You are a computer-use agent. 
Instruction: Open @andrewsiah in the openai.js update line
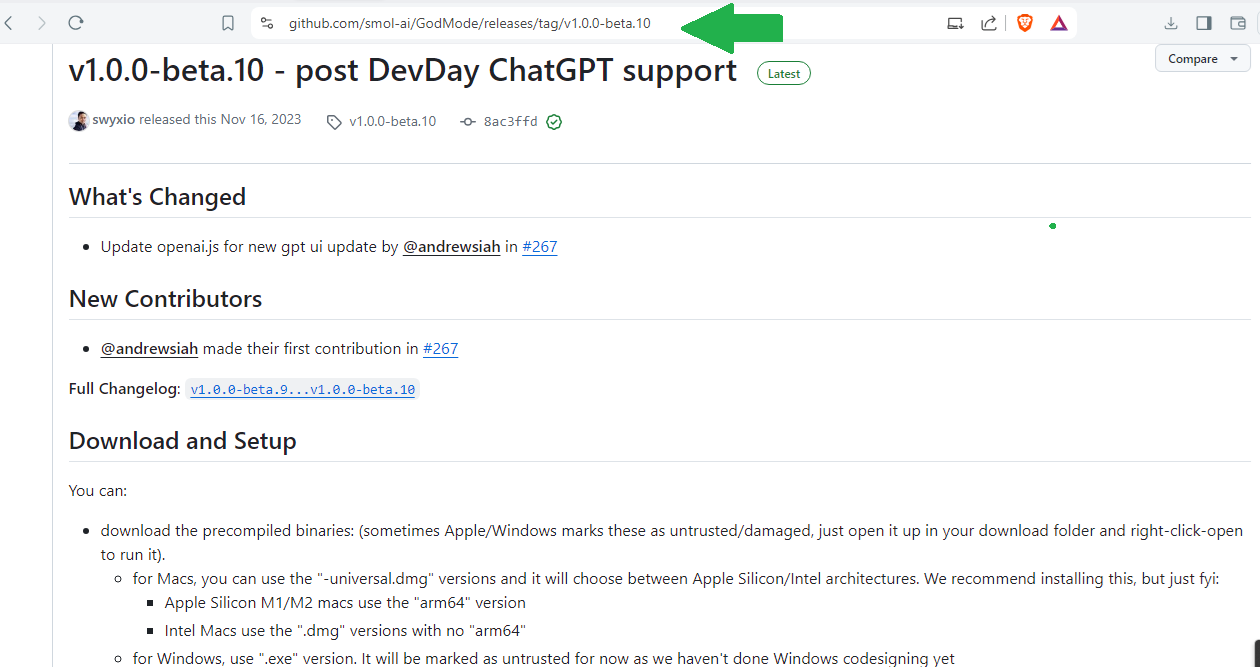pyautogui.click(x=451, y=247)
